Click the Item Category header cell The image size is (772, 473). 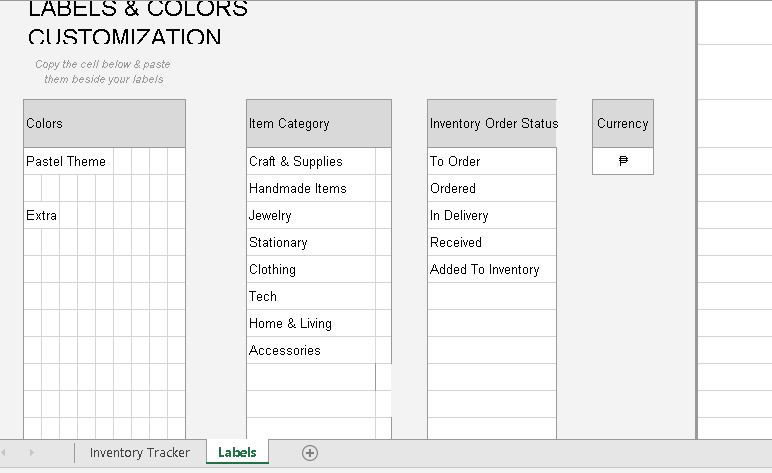pos(318,124)
